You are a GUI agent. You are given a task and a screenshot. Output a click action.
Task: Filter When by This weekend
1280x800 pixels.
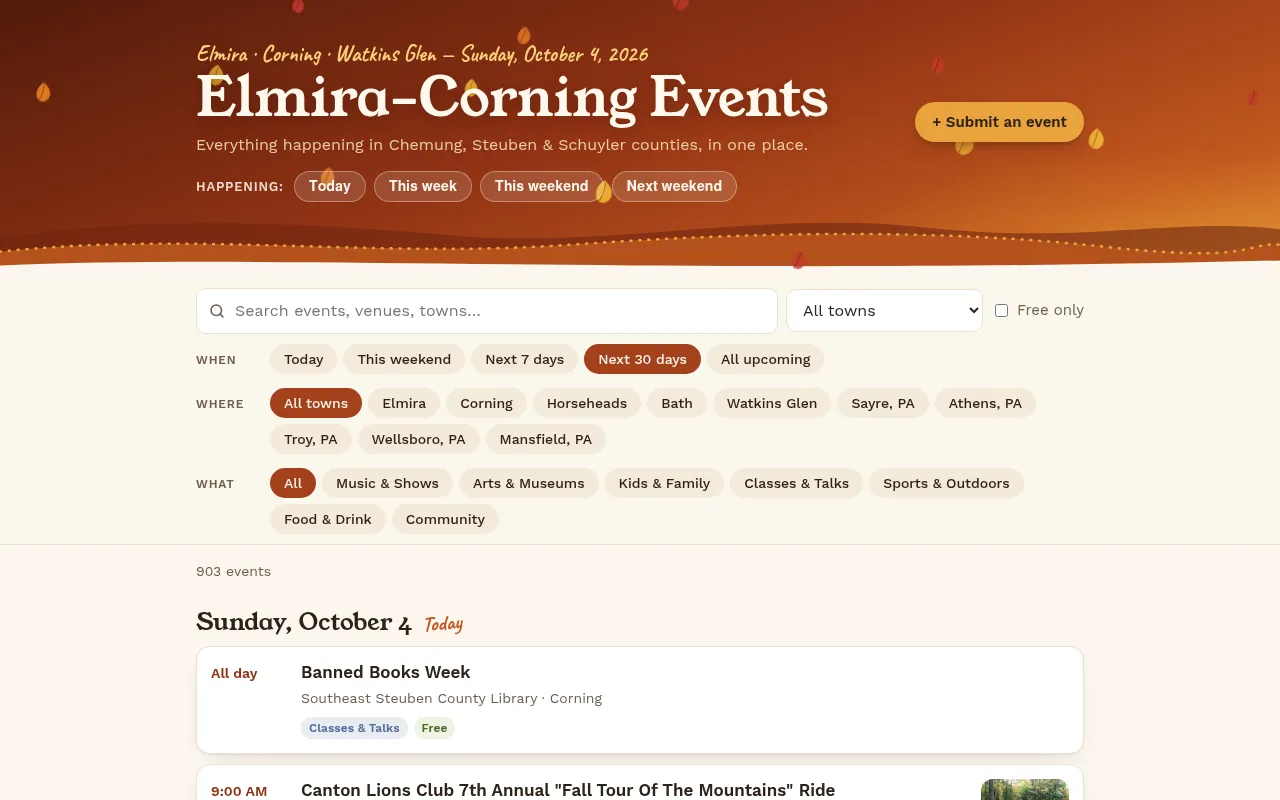(404, 359)
